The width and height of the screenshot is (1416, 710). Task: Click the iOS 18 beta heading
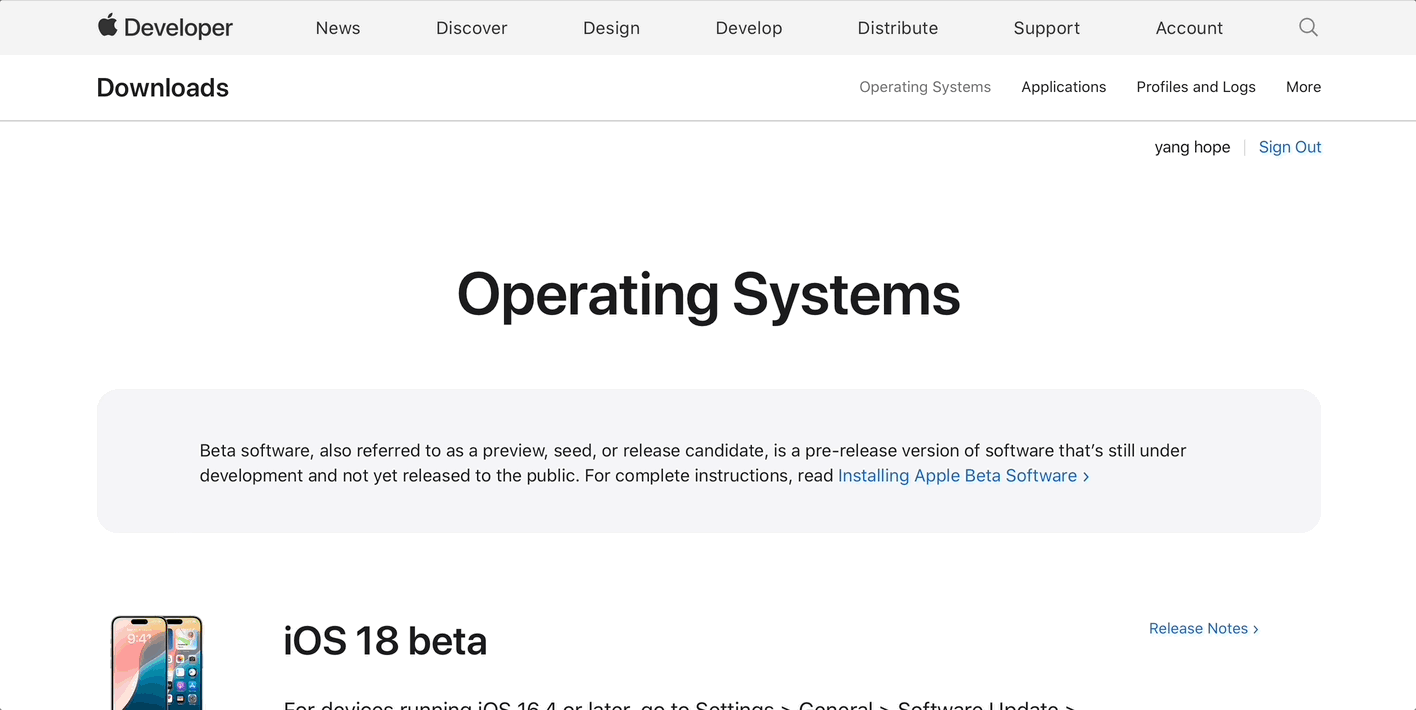pyautogui.click(x=385, y=641)
